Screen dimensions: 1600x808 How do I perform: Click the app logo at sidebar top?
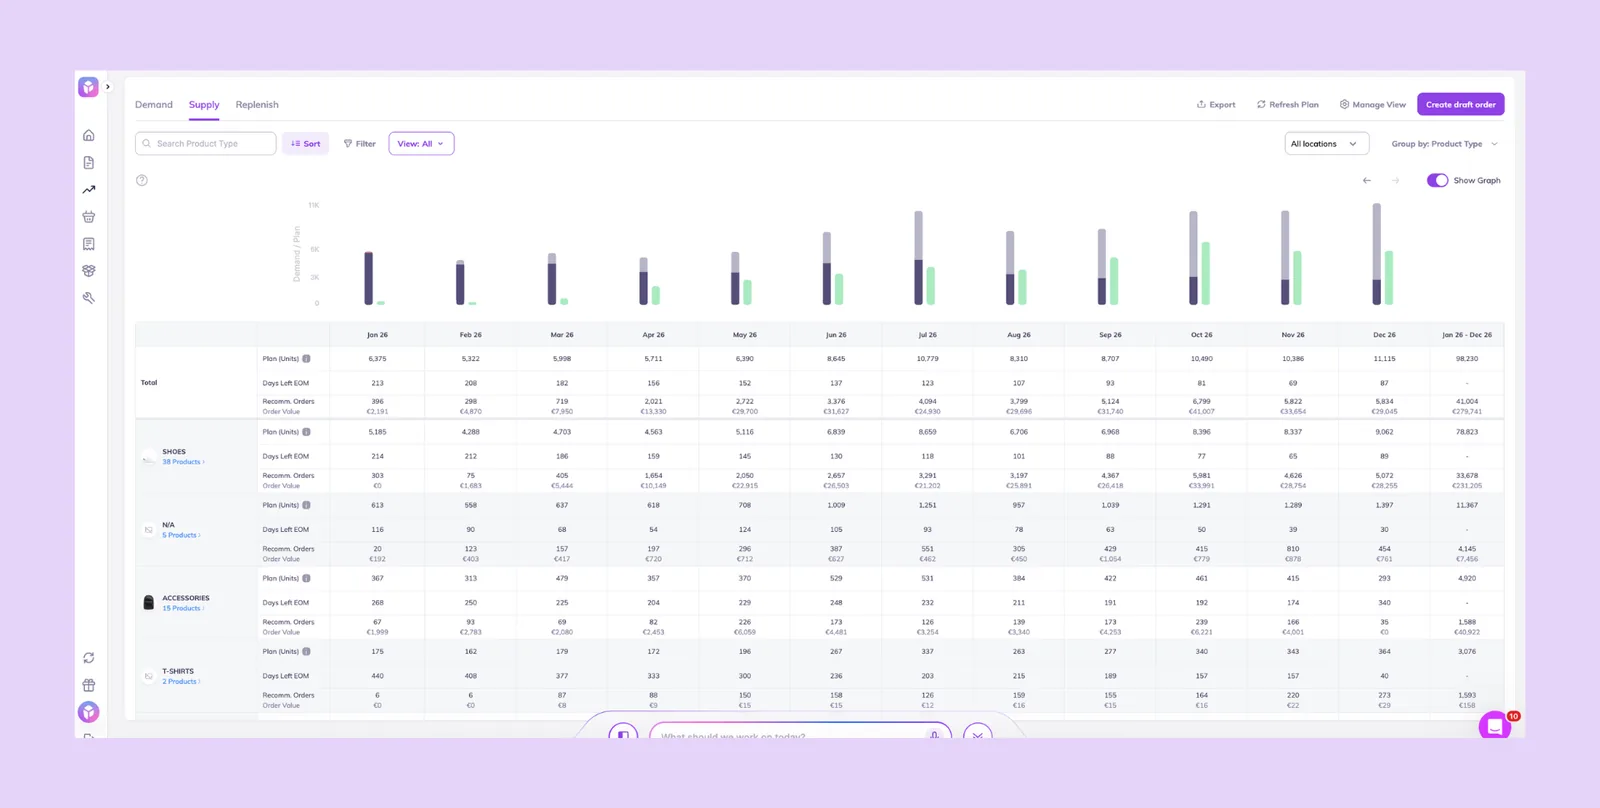tap(89, 87)
